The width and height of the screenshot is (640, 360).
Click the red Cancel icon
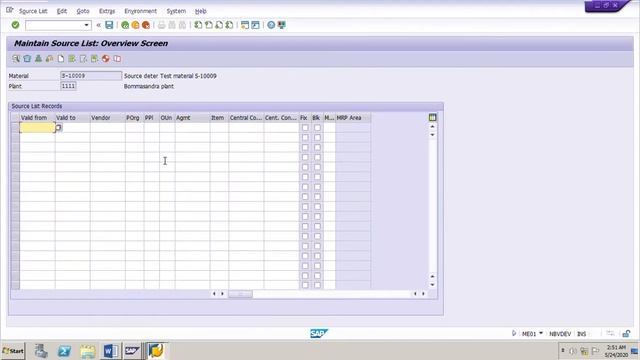tap(146, 25)
